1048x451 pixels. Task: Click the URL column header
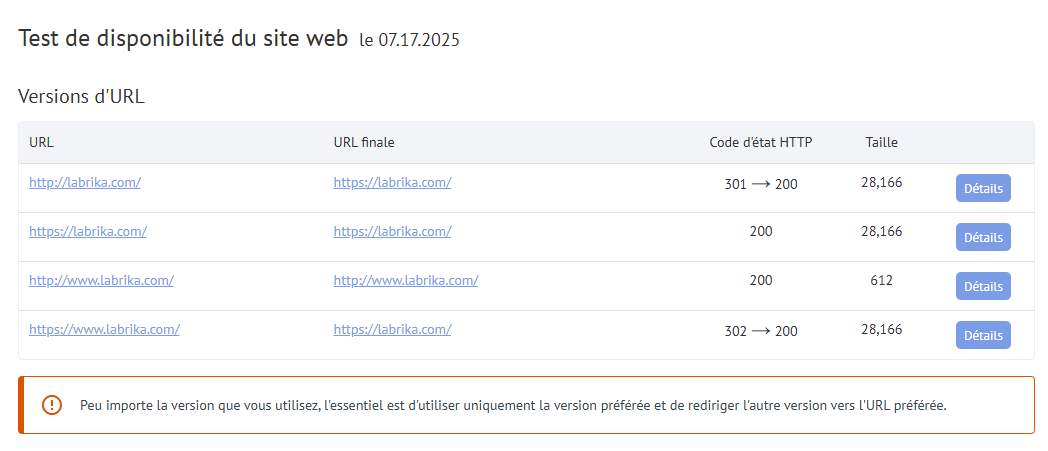41,142
